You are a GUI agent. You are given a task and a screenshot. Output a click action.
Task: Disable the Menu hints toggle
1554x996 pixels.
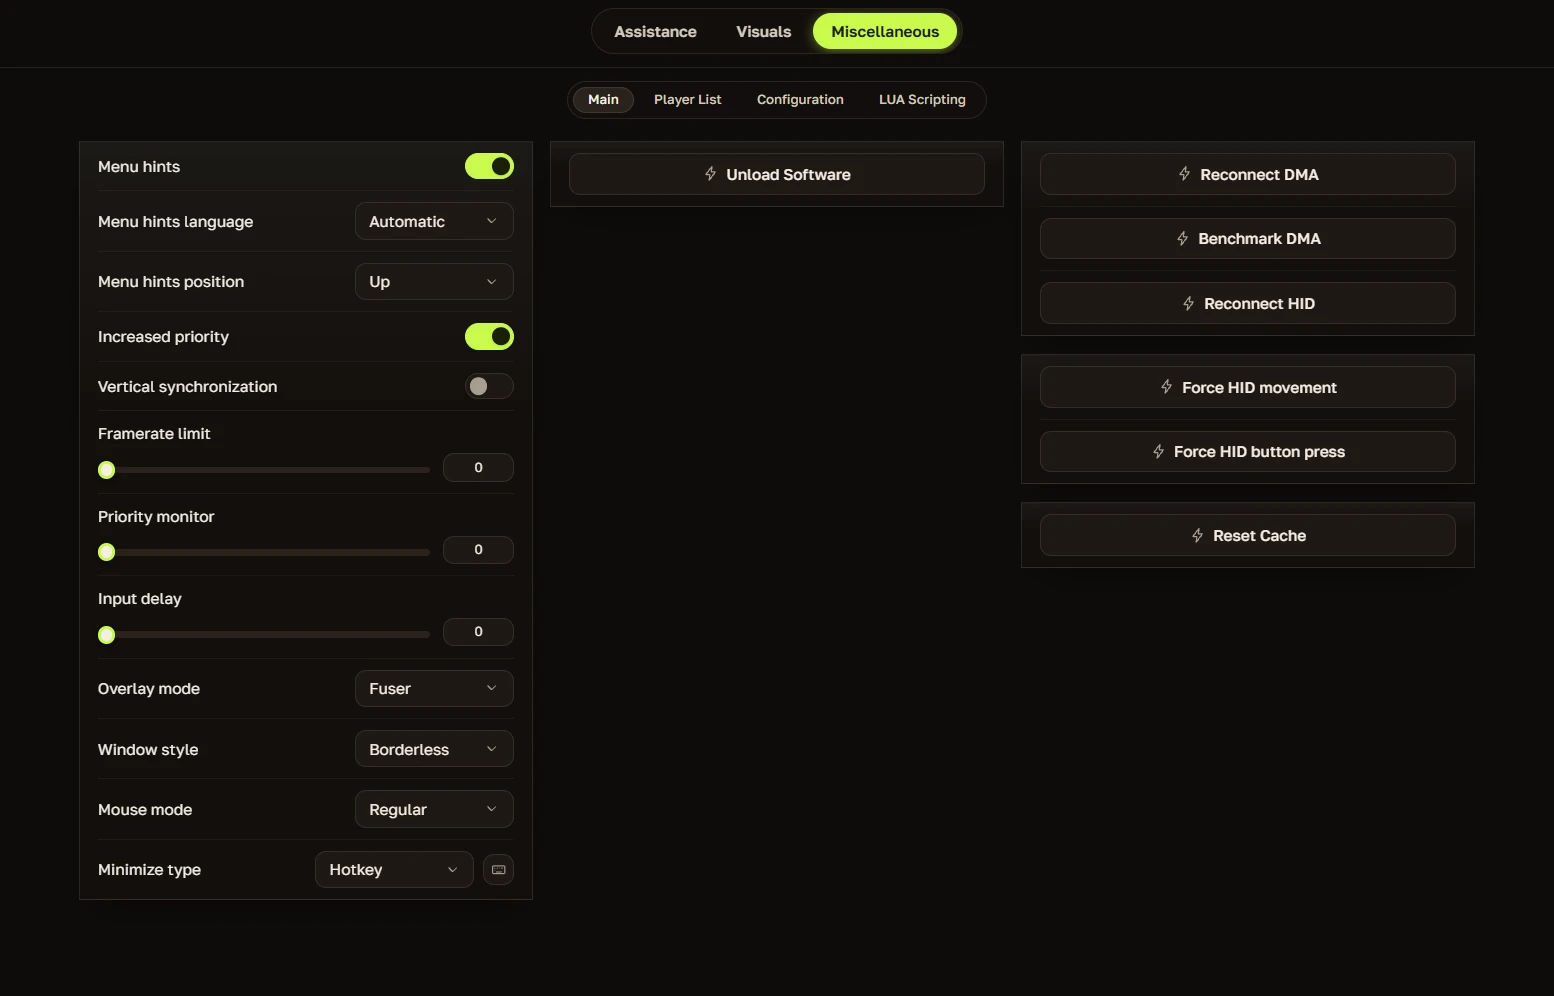pos(489,166)
